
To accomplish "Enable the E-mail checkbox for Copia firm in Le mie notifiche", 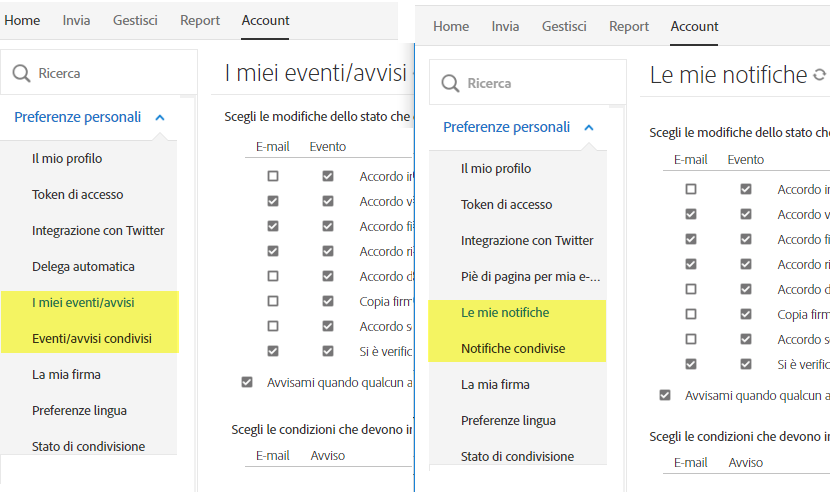I will [691, 314].
